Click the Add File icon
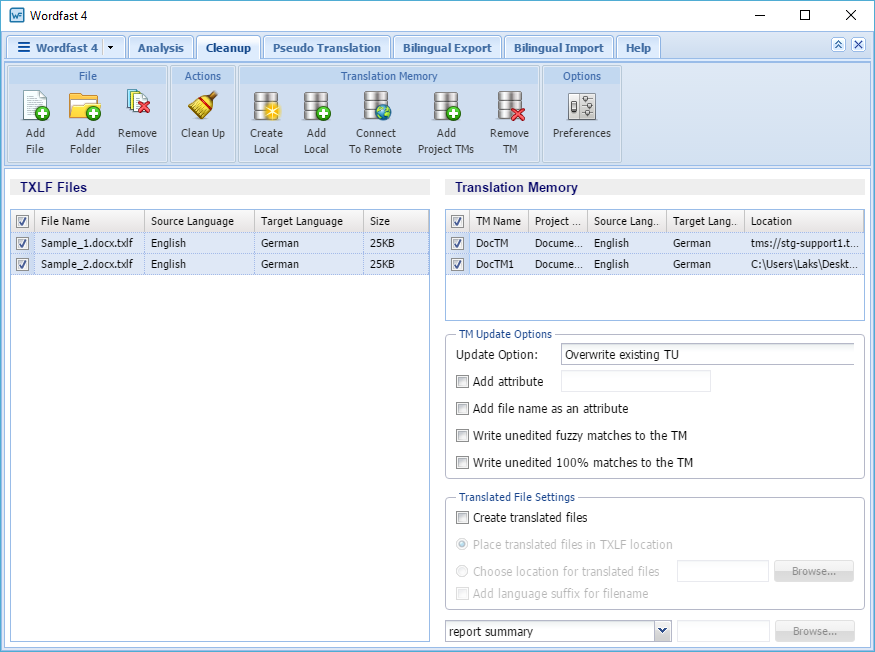Image resolution: width=875 pixels, height=652 pixels. (35, 106)
